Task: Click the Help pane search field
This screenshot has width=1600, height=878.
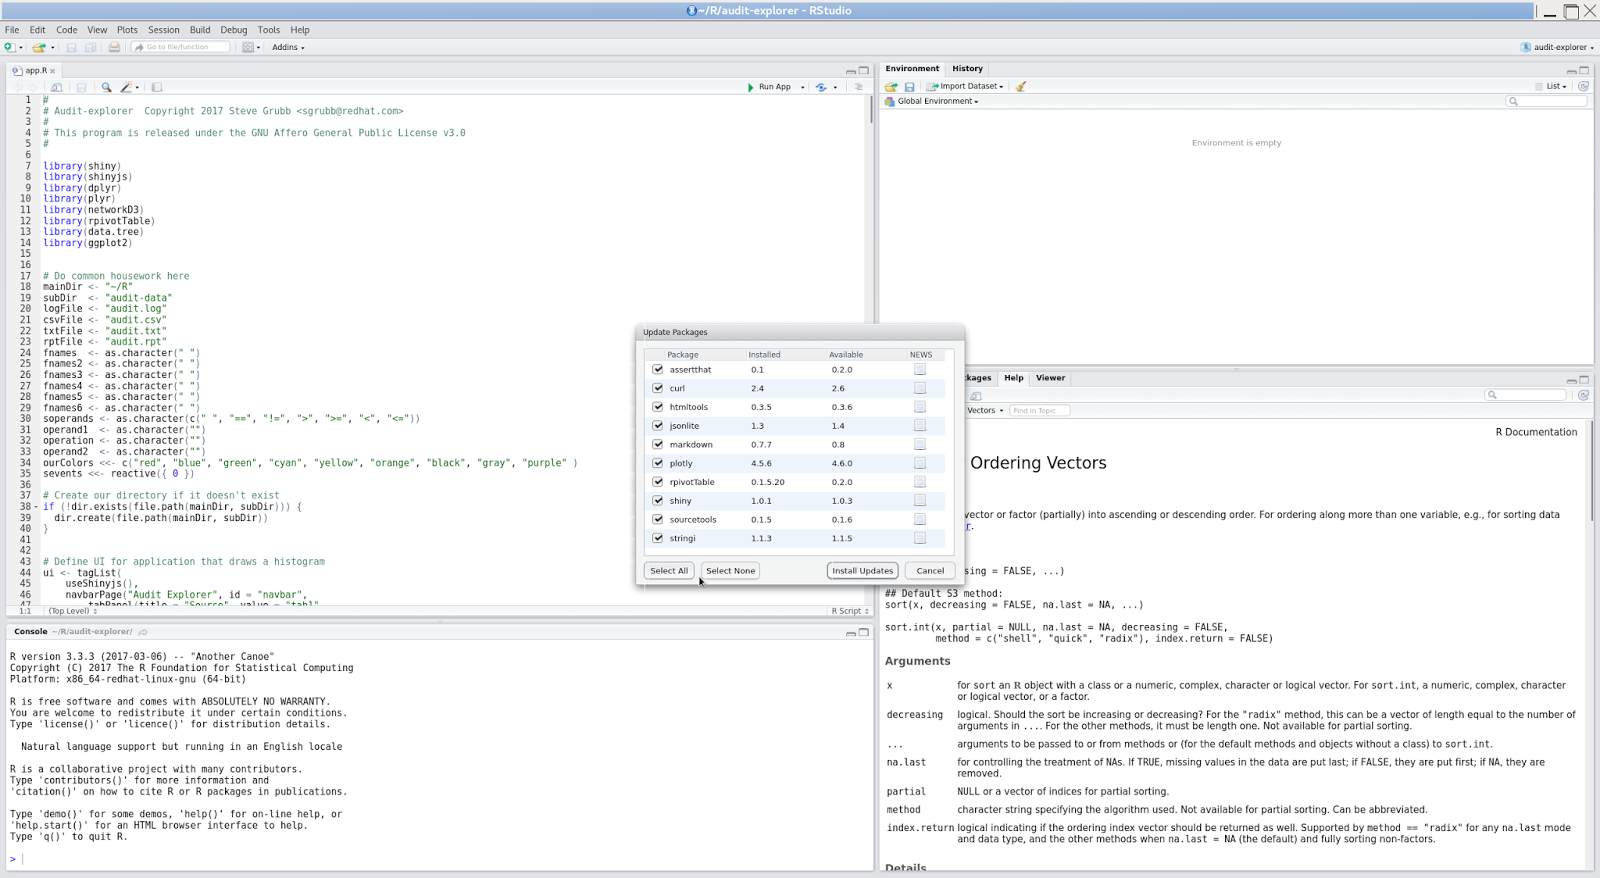Action: point(1525,395)
